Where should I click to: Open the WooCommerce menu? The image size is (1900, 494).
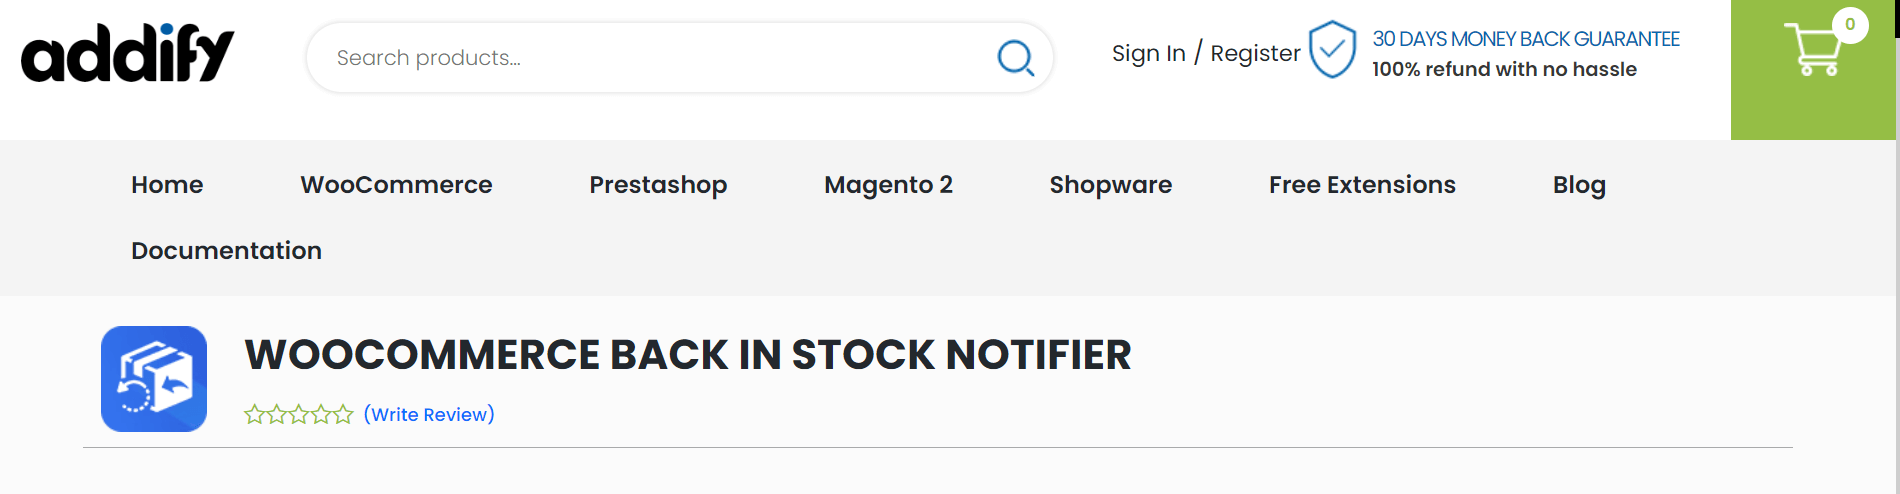tap(396, 185)
